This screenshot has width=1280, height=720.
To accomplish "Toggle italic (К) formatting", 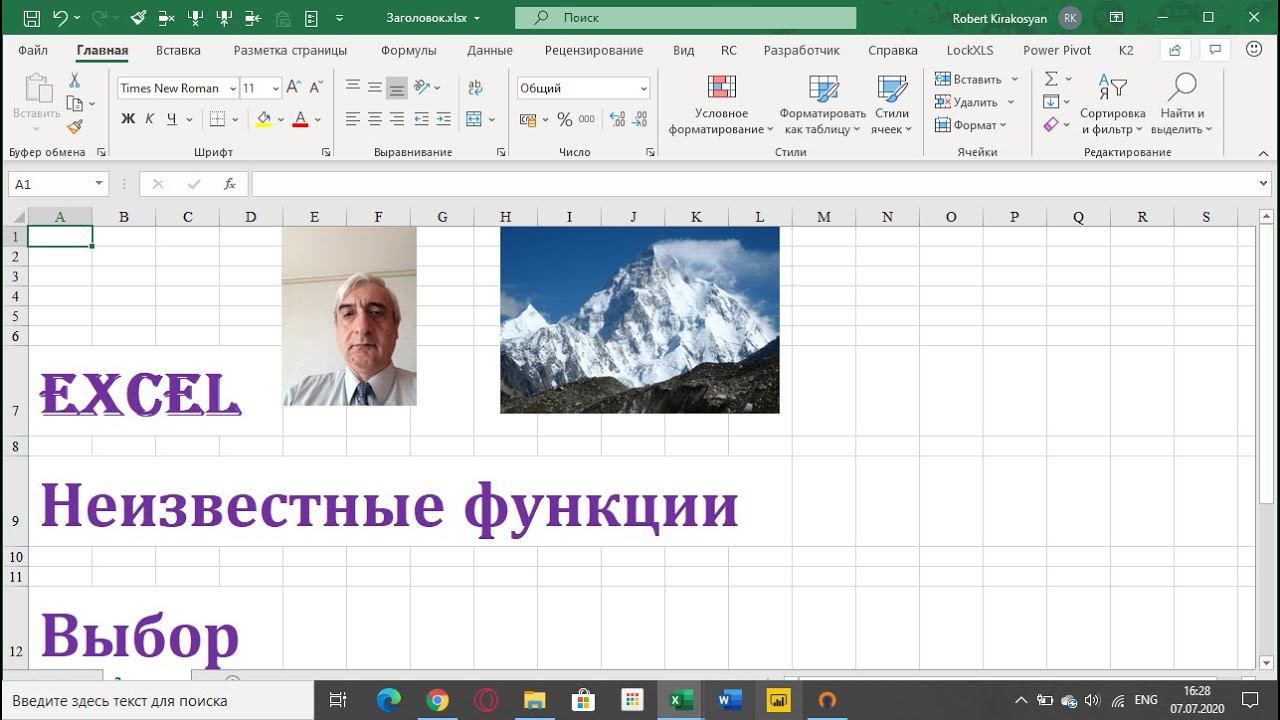I will 150,119.
